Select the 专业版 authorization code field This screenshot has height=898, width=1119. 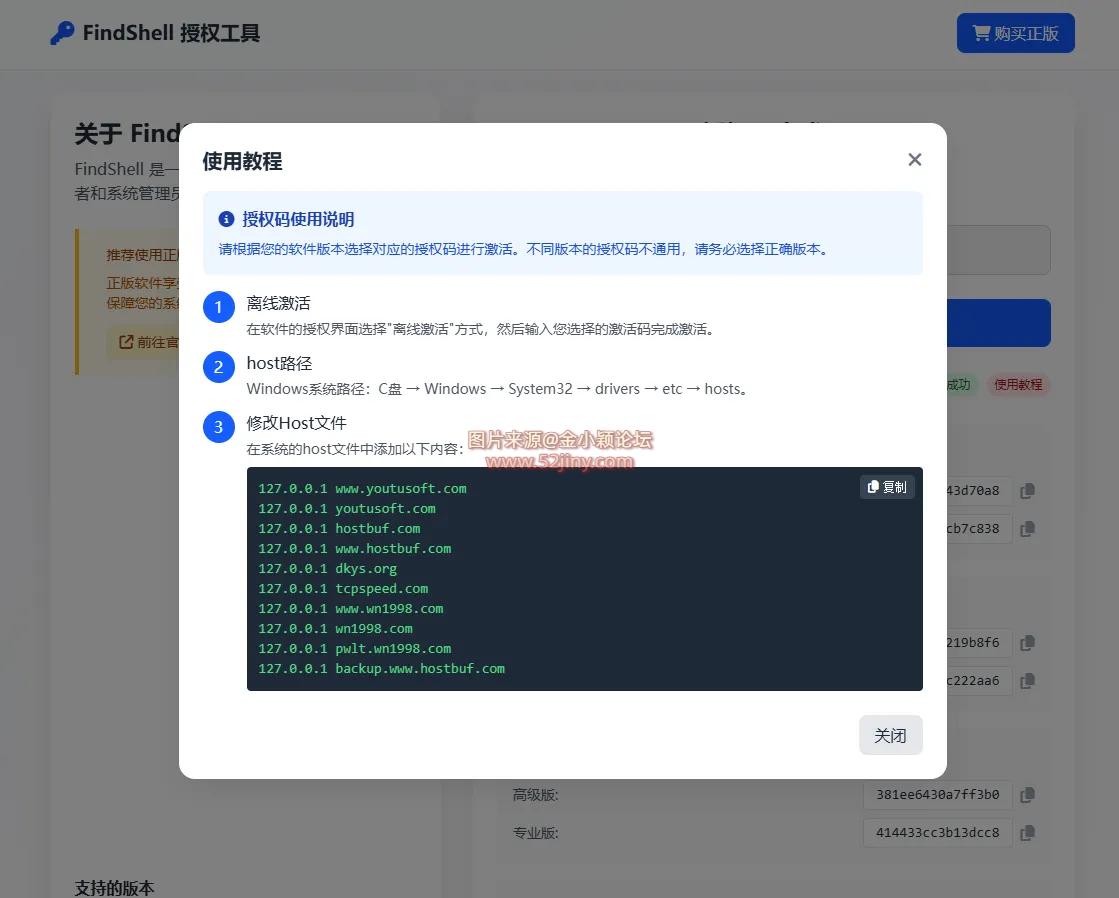click(937, 832)
